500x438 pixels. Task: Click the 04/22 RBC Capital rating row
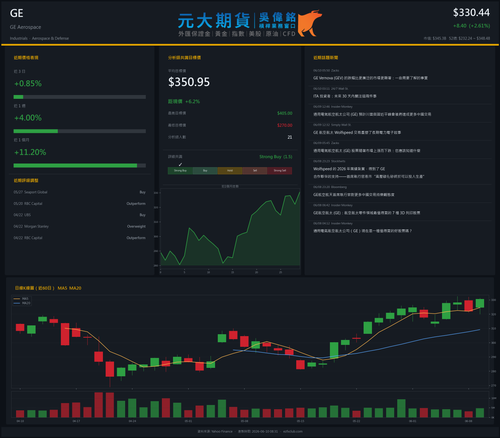click(x=80, y=238)
